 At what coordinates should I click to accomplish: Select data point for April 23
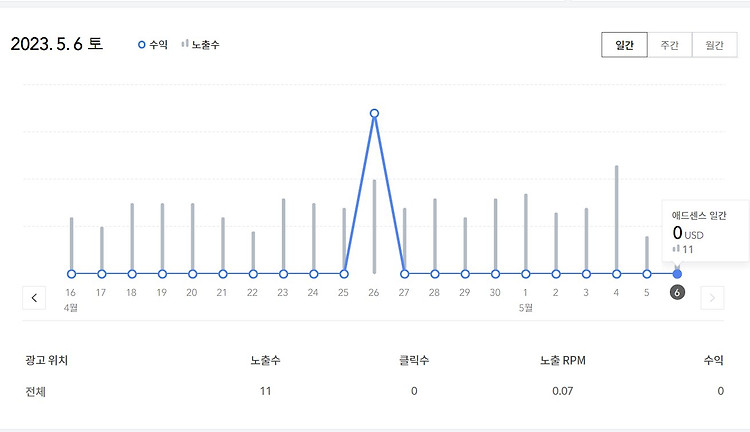tap(283, 274)
